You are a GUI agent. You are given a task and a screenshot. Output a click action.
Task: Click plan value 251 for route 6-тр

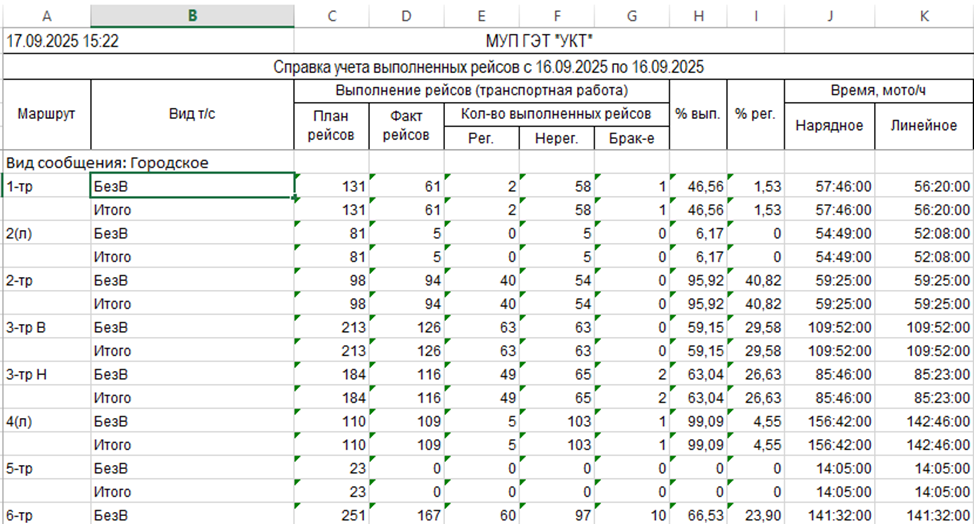point(331,514)
